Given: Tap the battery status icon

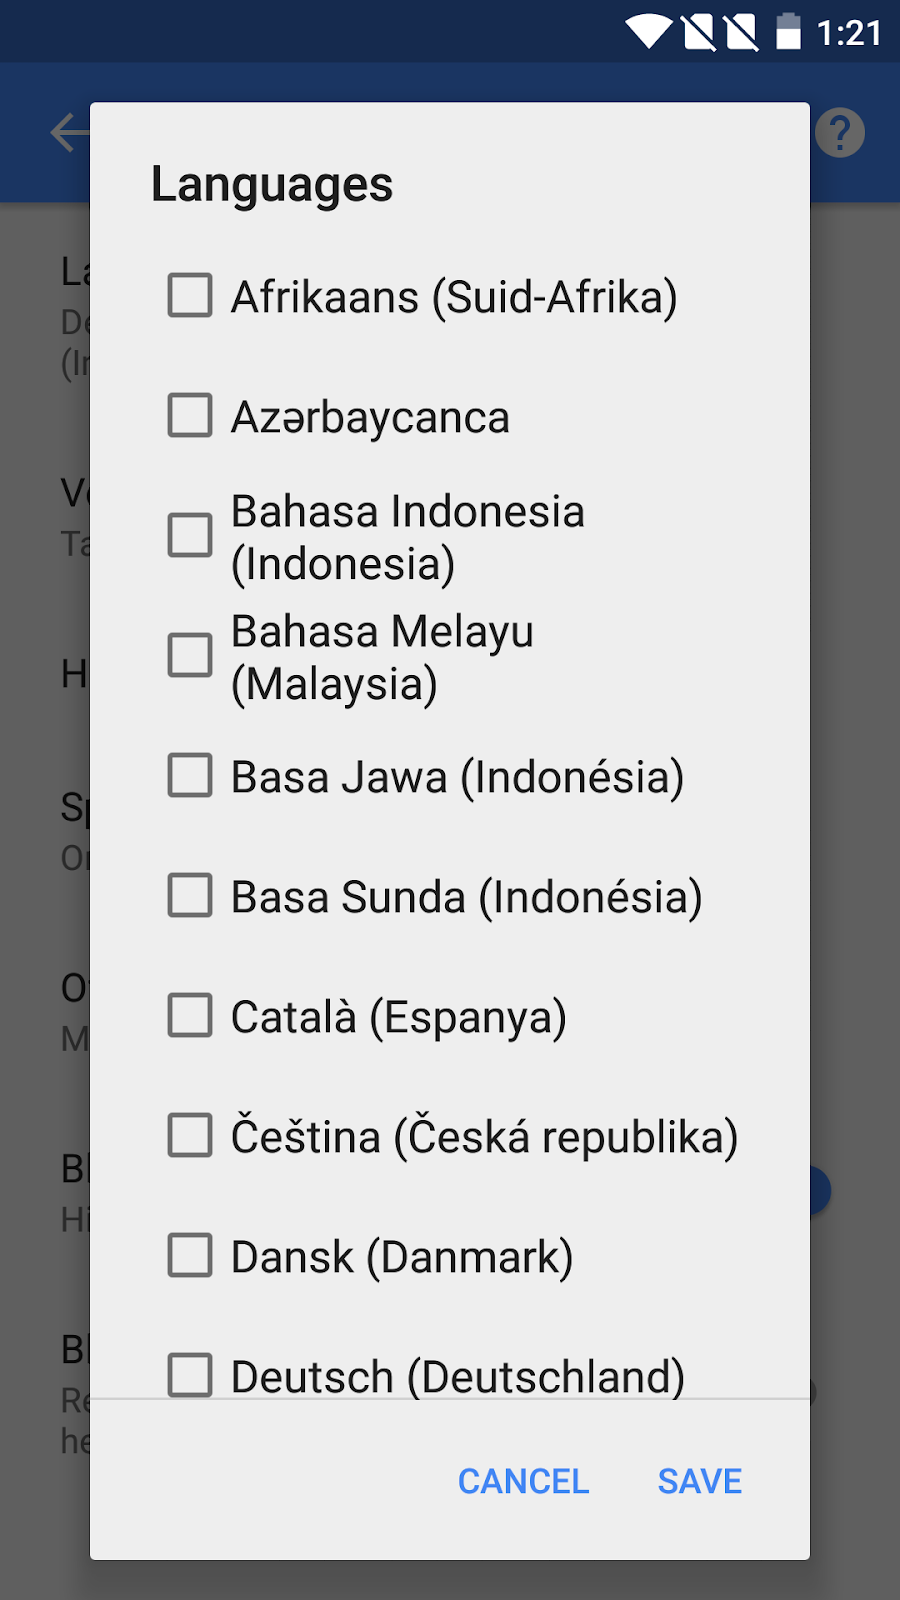Looking at the screenshot, I should tap(788, 32).
